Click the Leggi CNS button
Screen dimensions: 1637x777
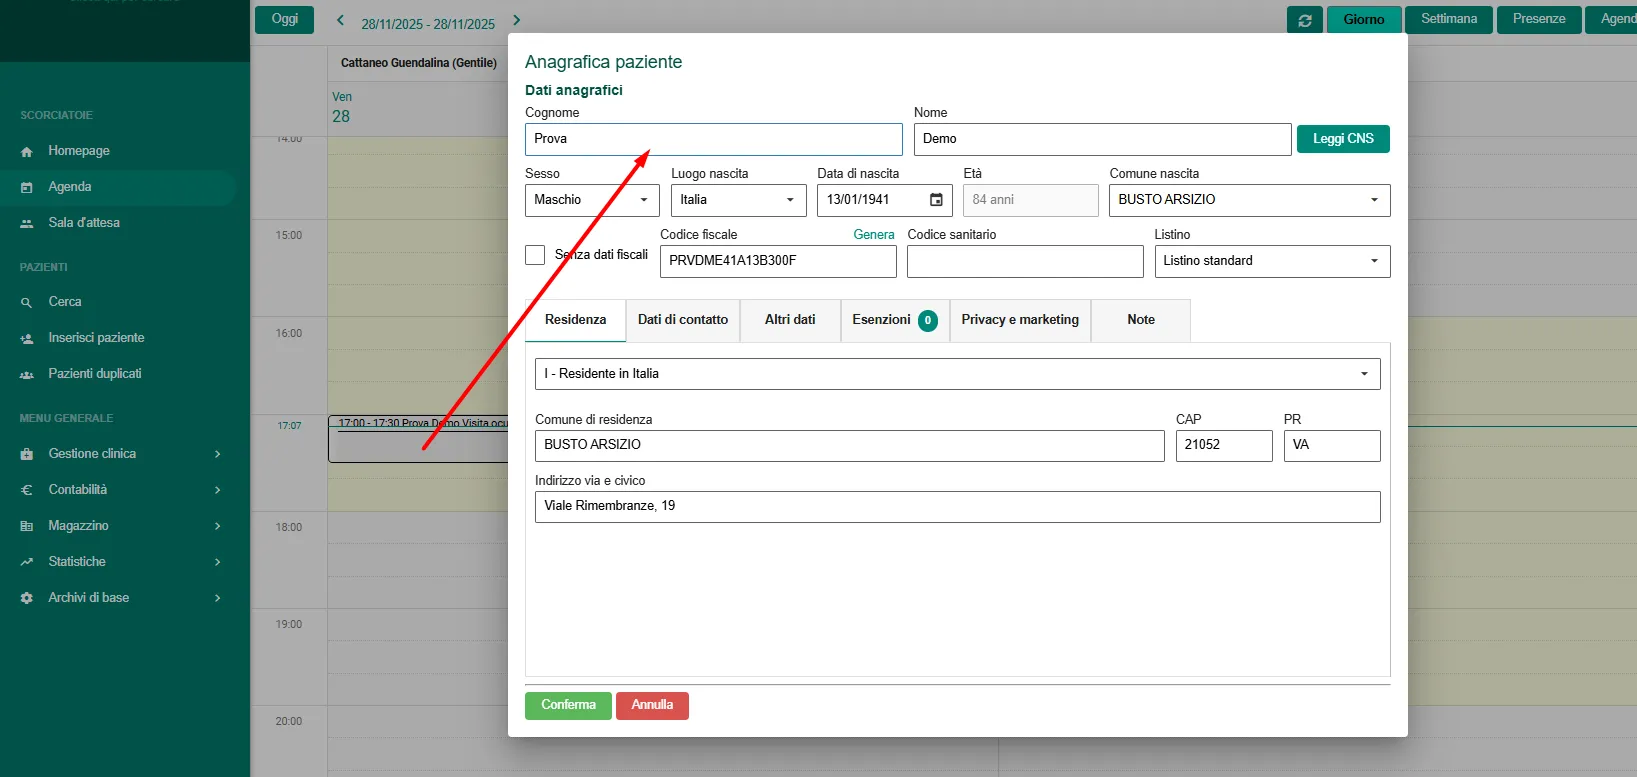point(1342,139)
